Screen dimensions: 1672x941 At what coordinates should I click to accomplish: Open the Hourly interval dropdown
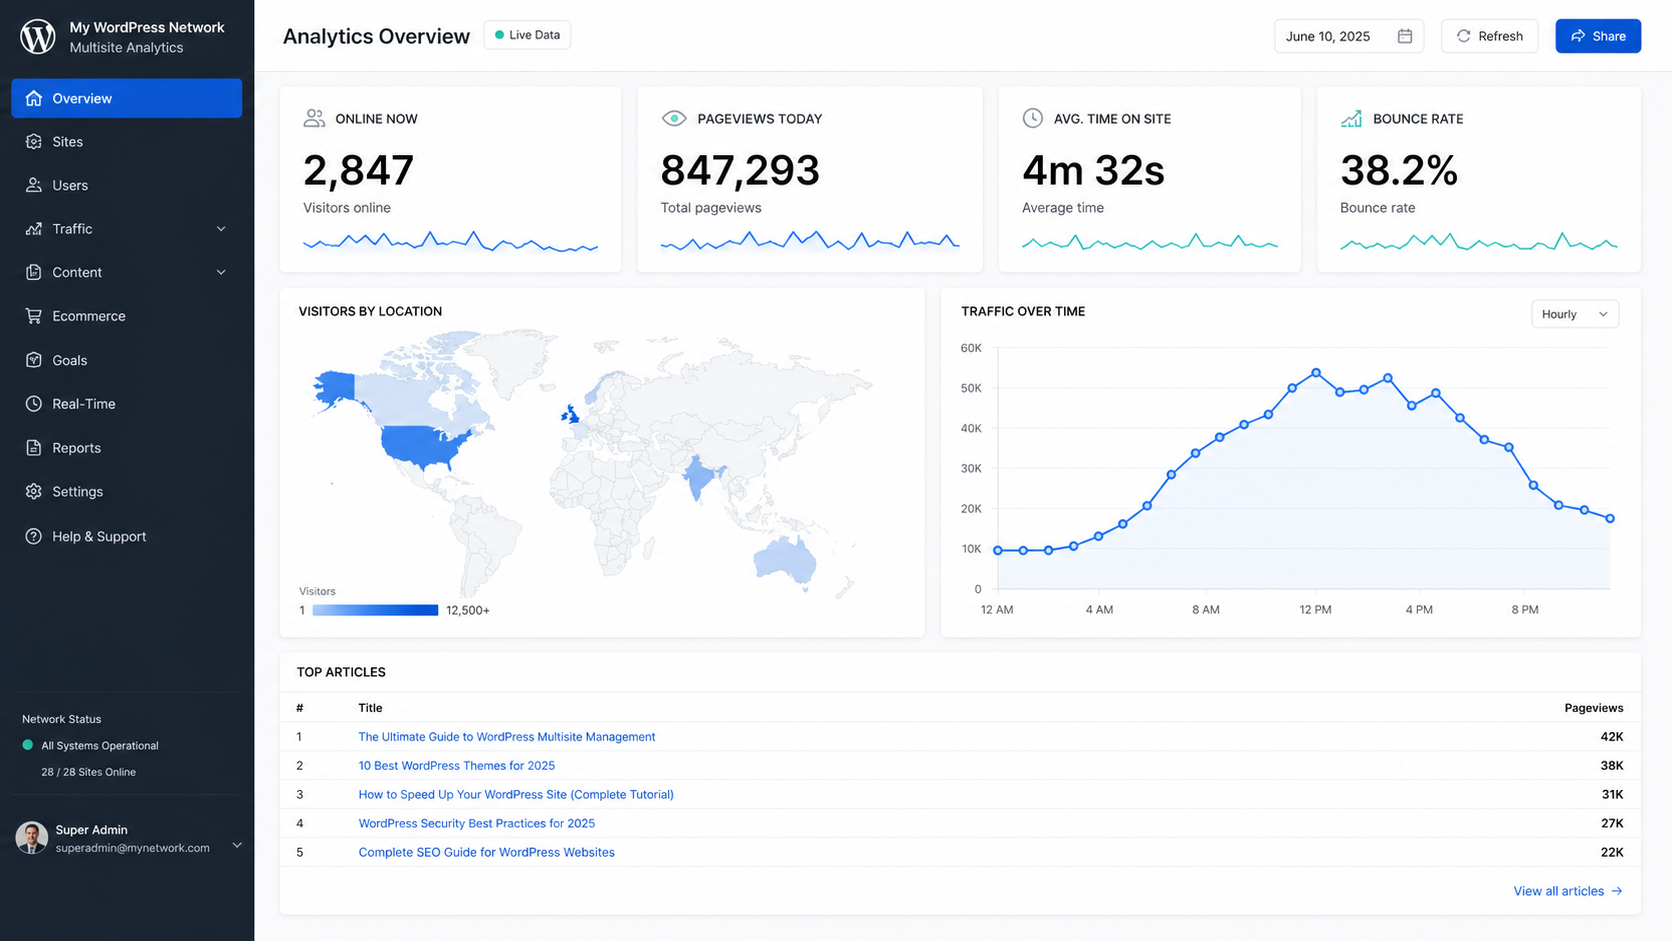pos(1575,314)
